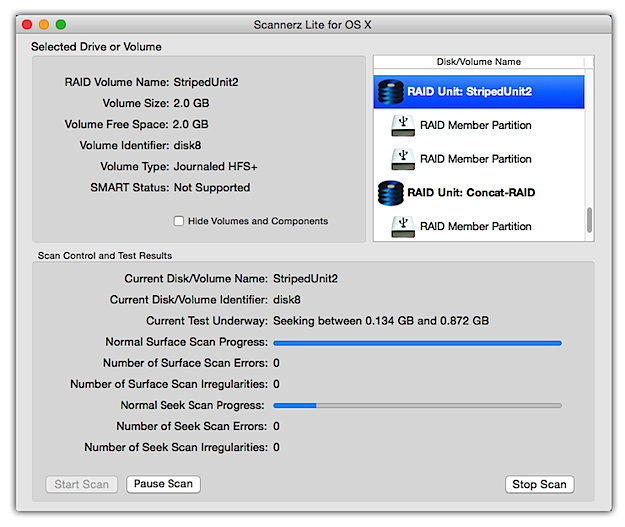
Task: Select the RAID Unit StripedUnit2 disk stack icon
Action: pyautogui.click(x=391, y=92)
